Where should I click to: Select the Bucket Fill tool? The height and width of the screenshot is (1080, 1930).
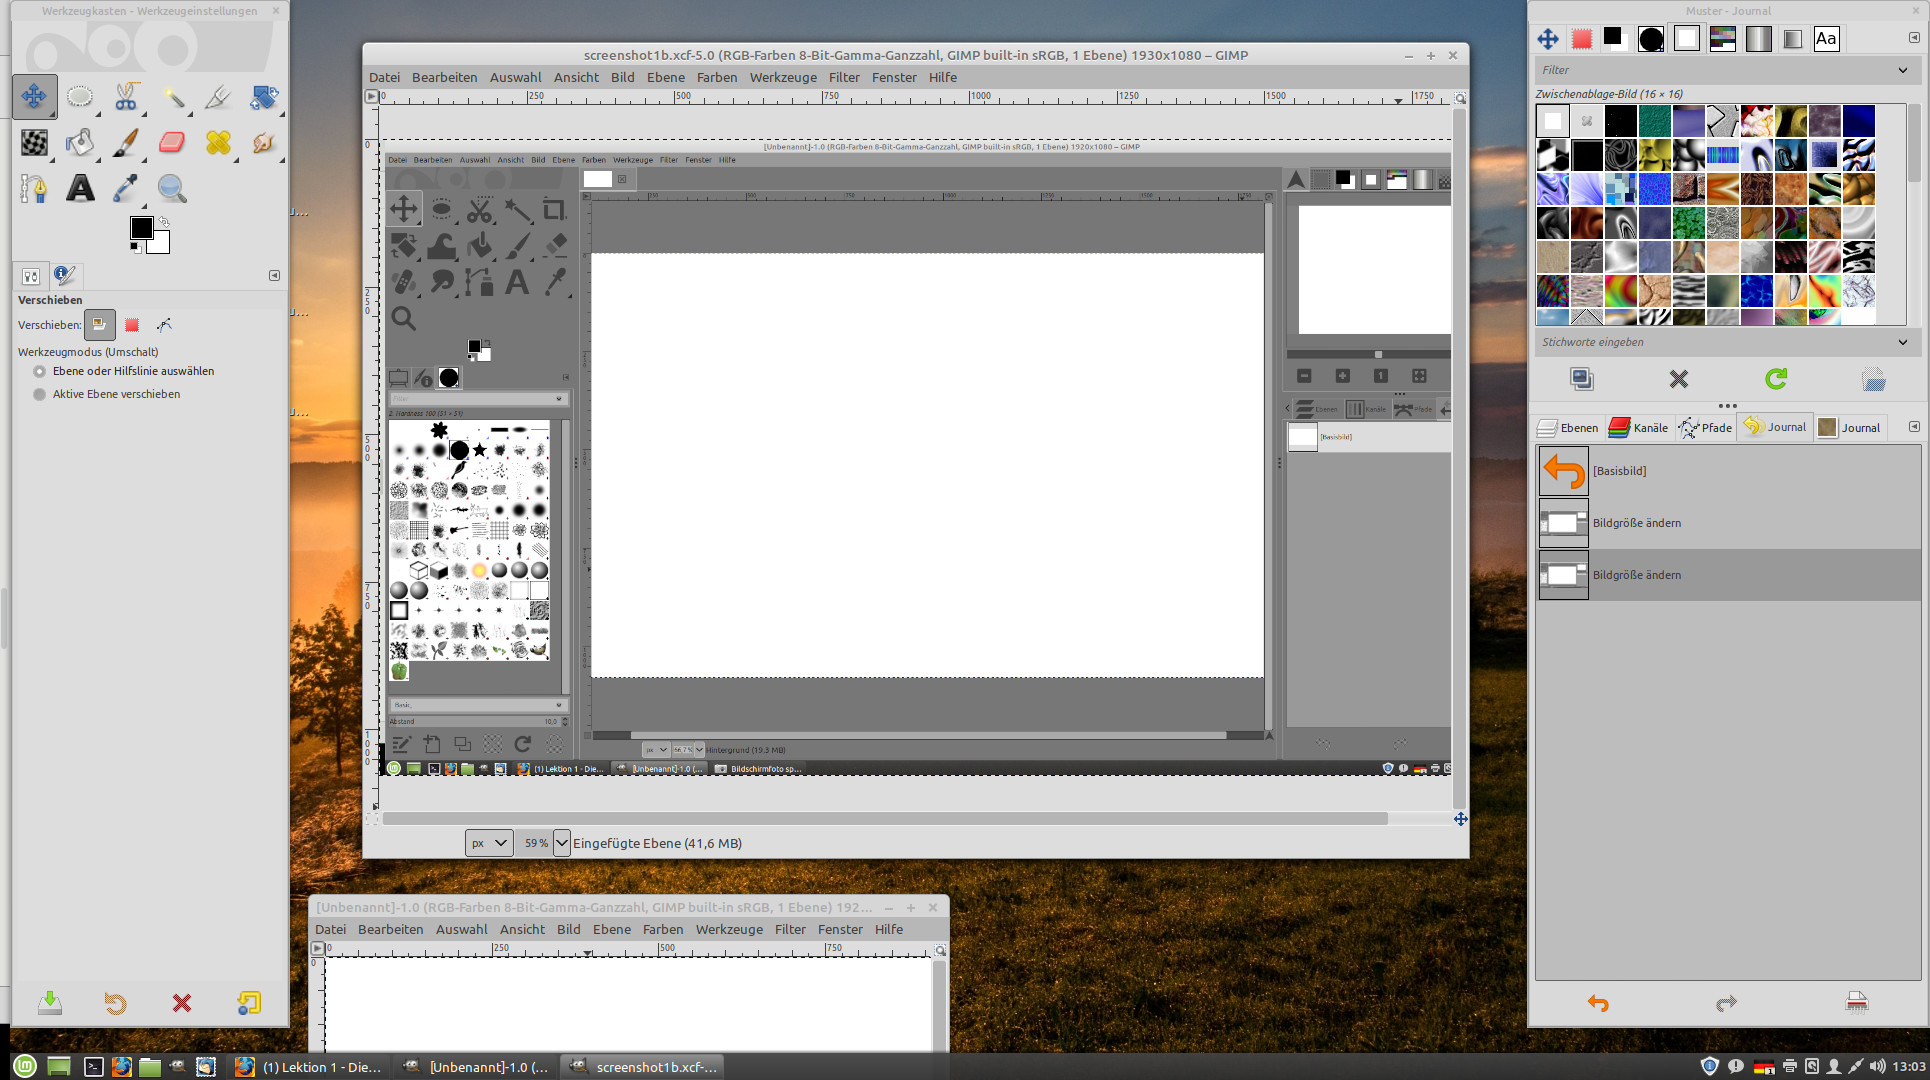[x=80, y=143]
